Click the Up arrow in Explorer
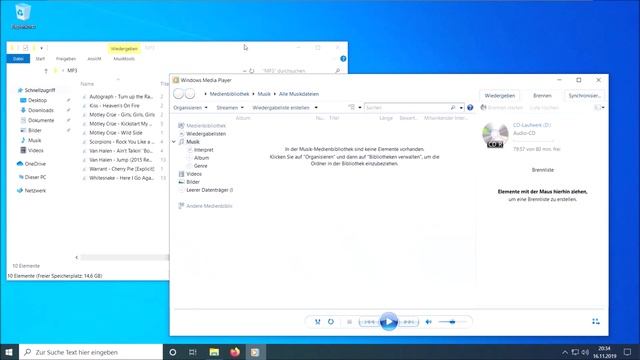The width and height of the screenshot is (640, 360). pyautogui.click(x=46, y=71)
